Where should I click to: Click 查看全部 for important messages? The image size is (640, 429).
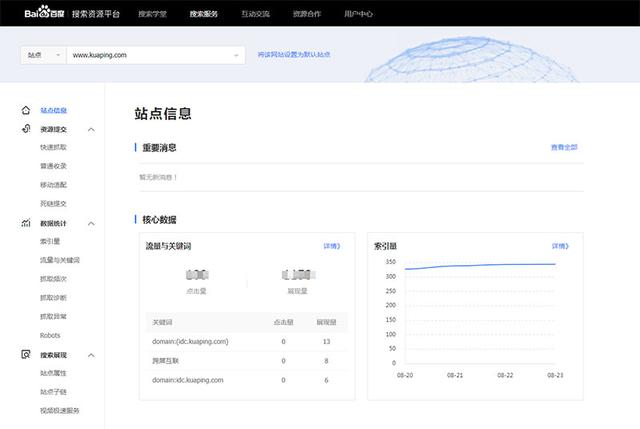[x=564, y=147]
